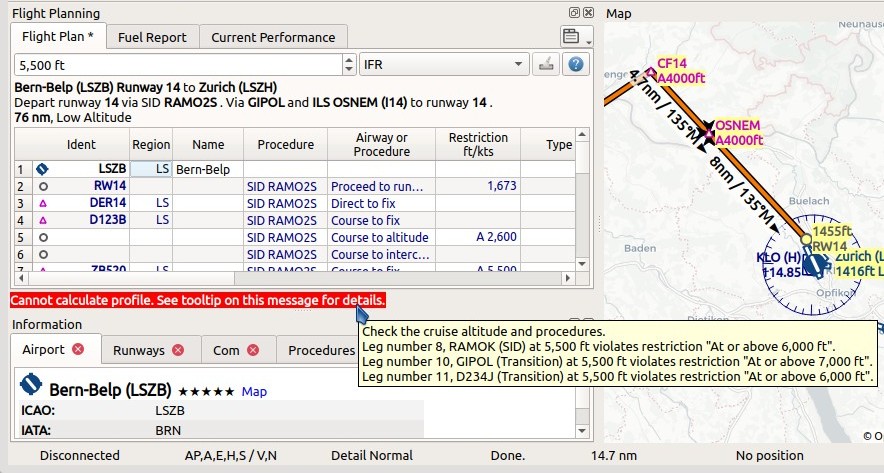Click the OSNEM waypoint marker on map

[709, 134]
